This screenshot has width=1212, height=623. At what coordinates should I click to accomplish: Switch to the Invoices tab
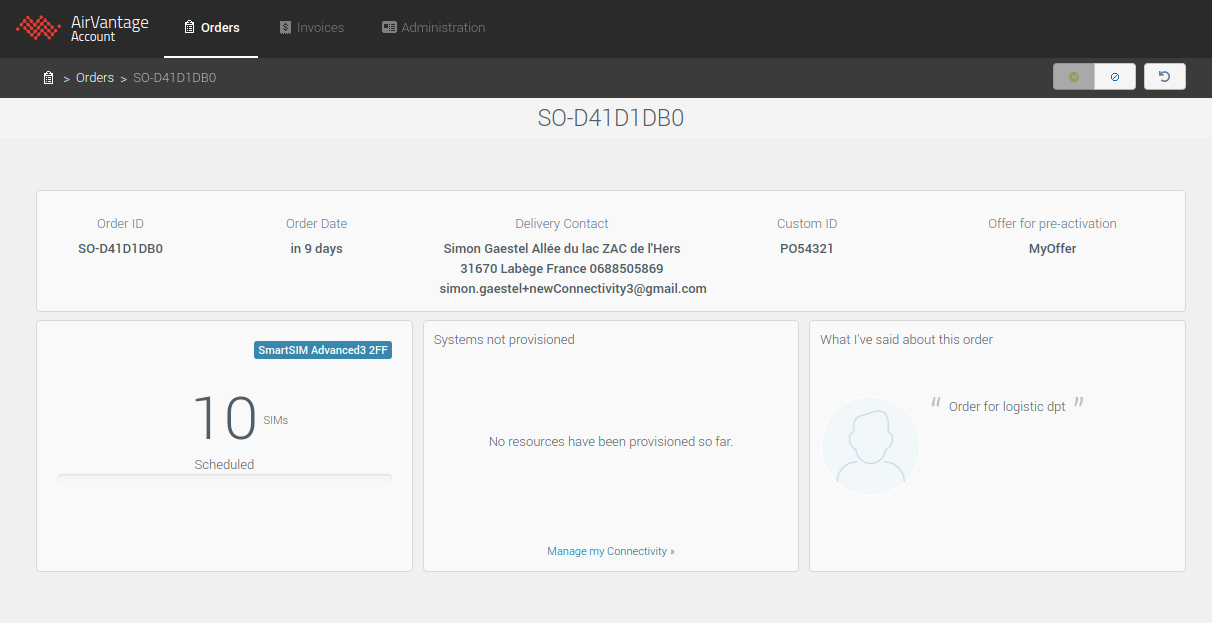312,28
